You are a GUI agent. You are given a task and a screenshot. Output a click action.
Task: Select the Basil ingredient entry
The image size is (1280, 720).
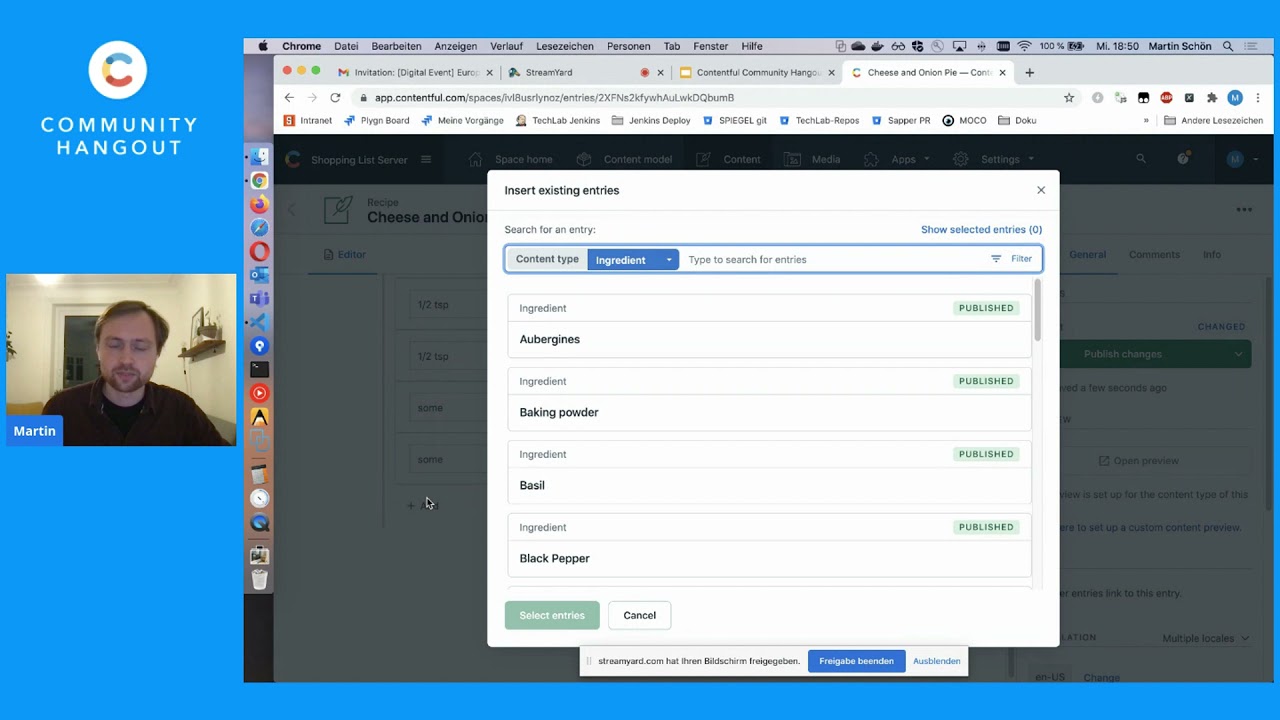click(x=769, y=472)
